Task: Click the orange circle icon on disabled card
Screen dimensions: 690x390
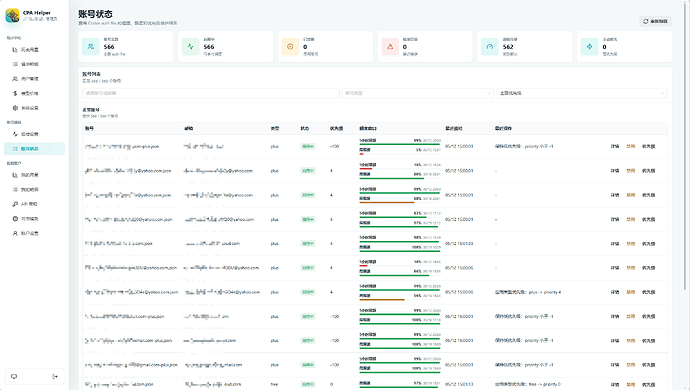Action: point(290,47)
